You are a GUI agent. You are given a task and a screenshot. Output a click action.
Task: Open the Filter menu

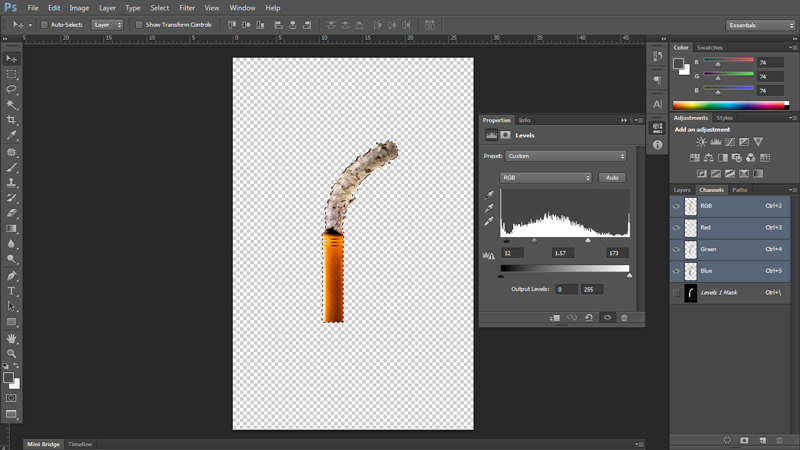[x=187, y=8]
